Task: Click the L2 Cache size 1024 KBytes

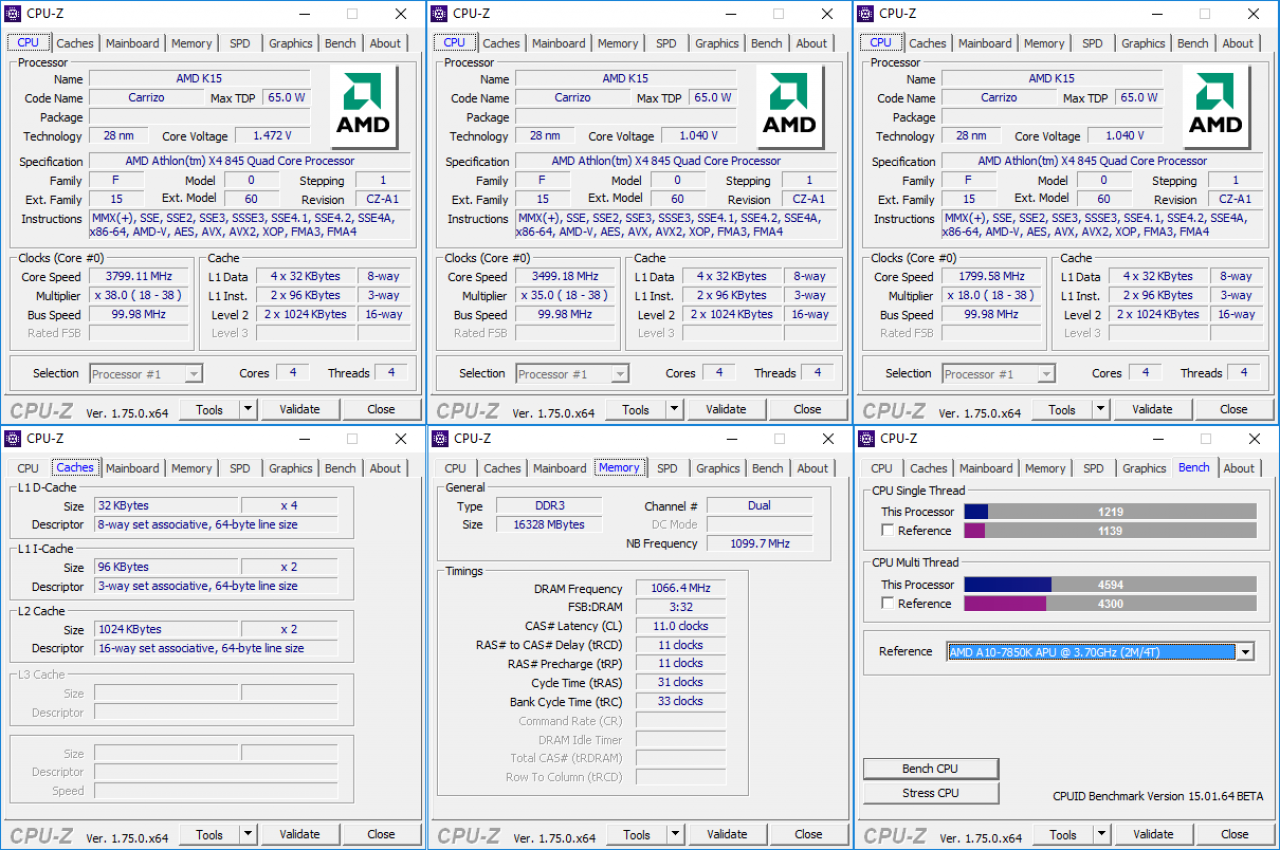Action: pyautogui.click(x=166, y=630)
